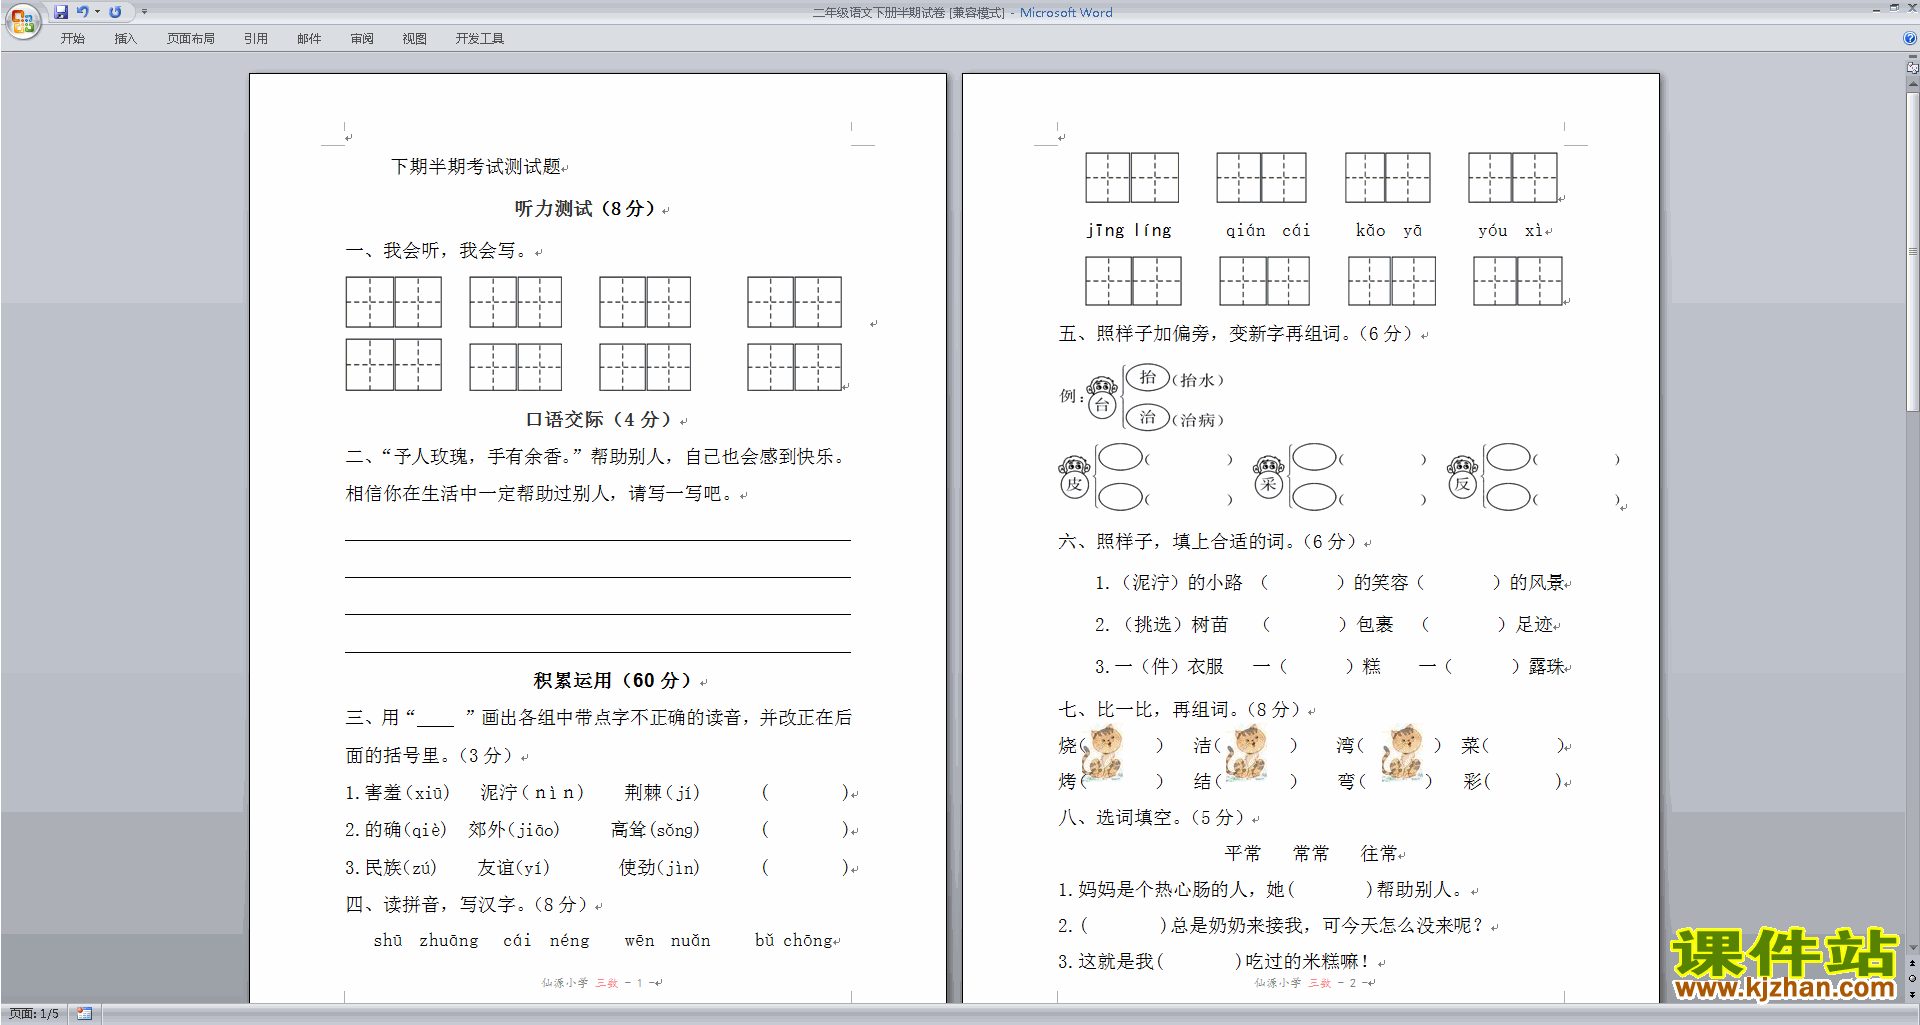Save the document from quick access toolbar
The image size is (1920, 1025).
(x=61, y=12)
